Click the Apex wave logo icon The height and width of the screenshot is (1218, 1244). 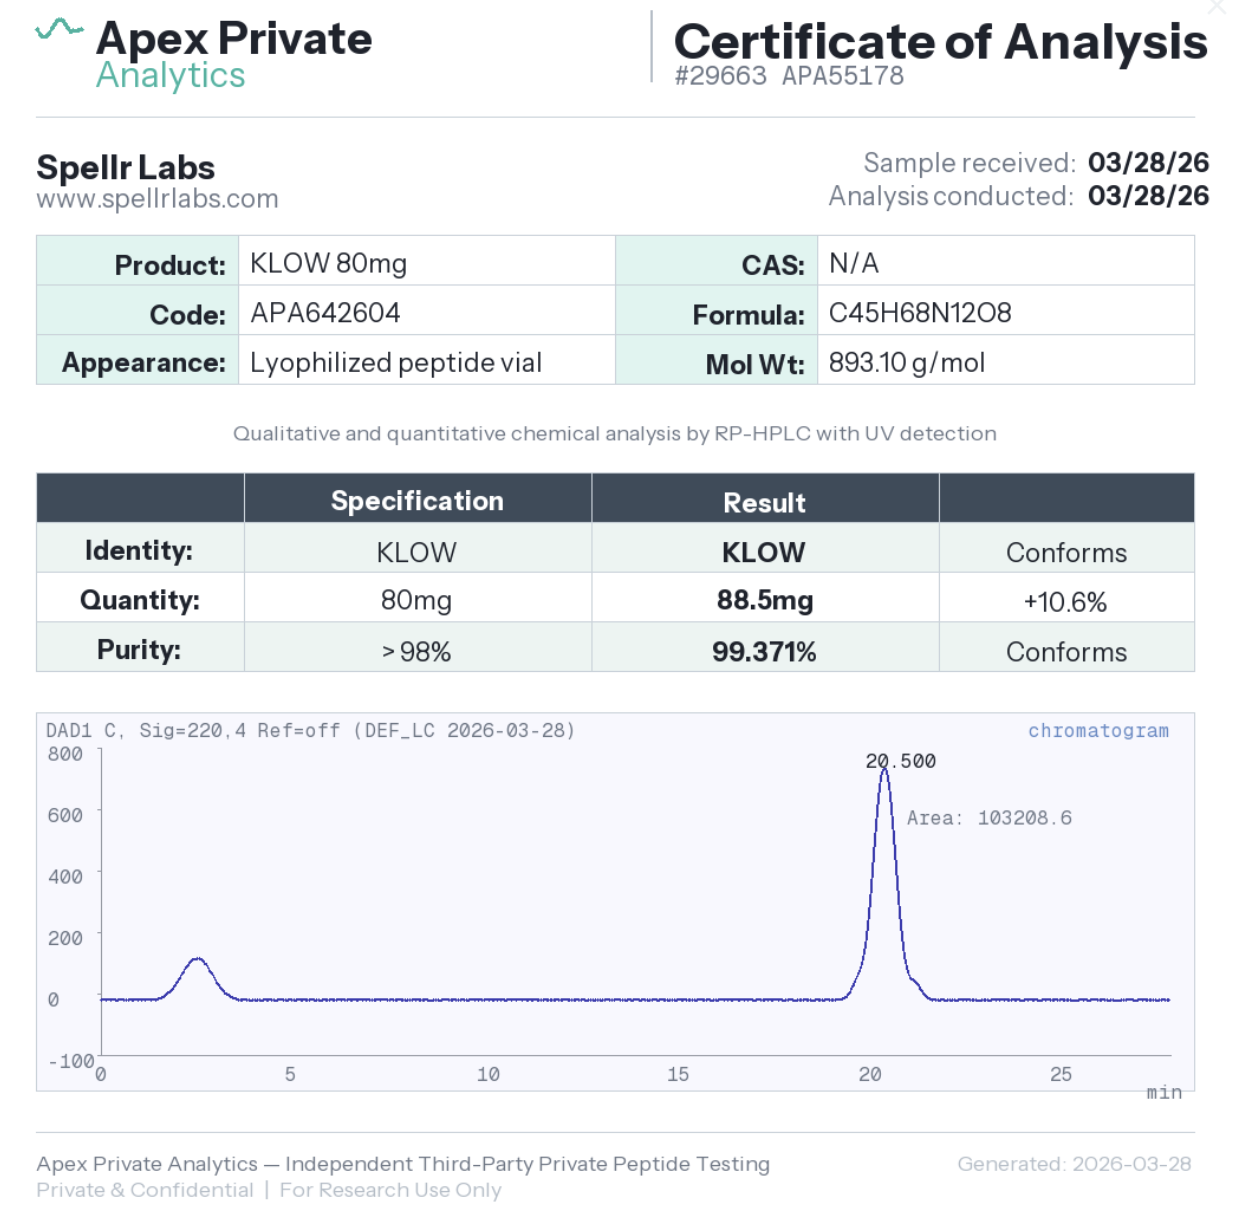[59, 28]
